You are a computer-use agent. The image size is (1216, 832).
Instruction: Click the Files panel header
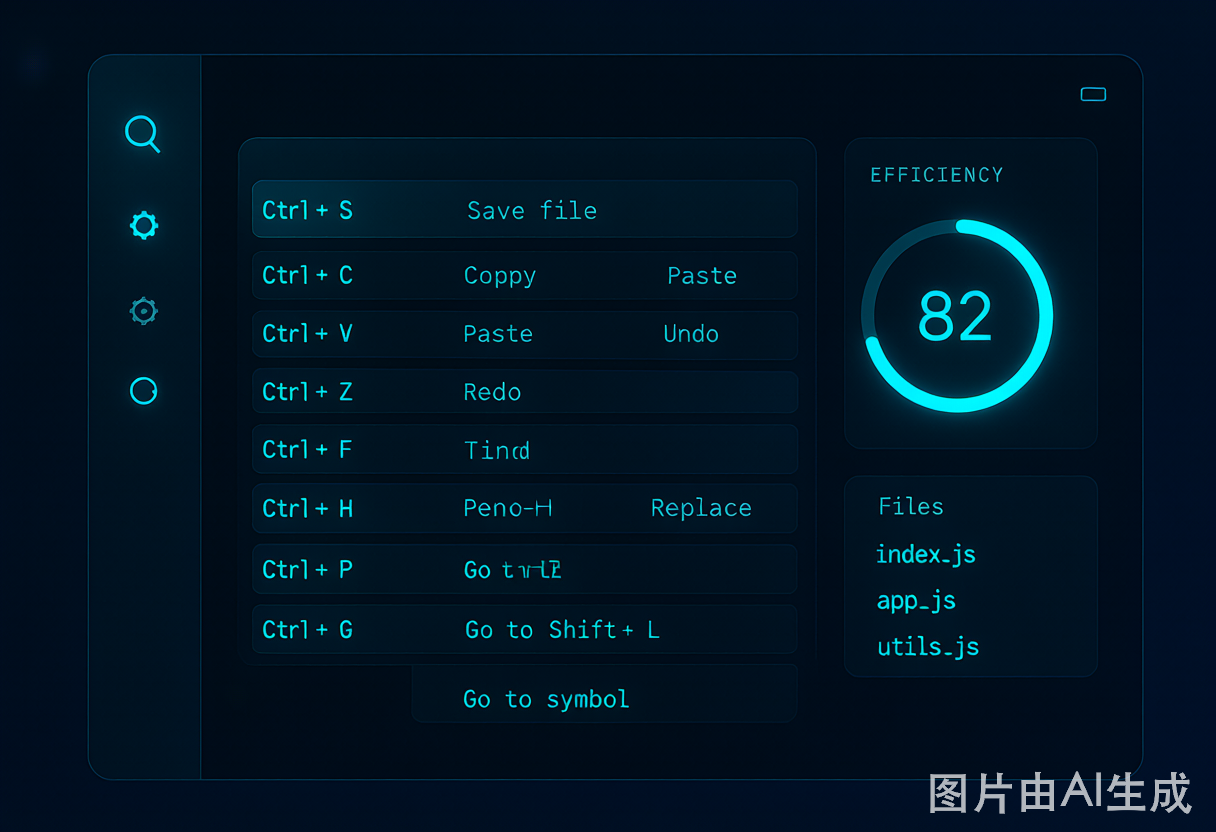tap(911, 506)
